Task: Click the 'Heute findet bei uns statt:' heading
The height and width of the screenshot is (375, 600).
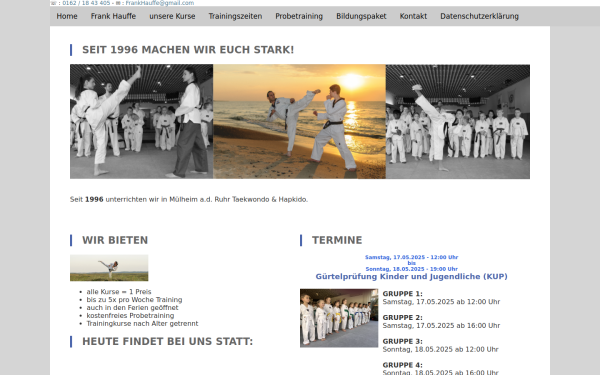Action: (x=168, y=341)
